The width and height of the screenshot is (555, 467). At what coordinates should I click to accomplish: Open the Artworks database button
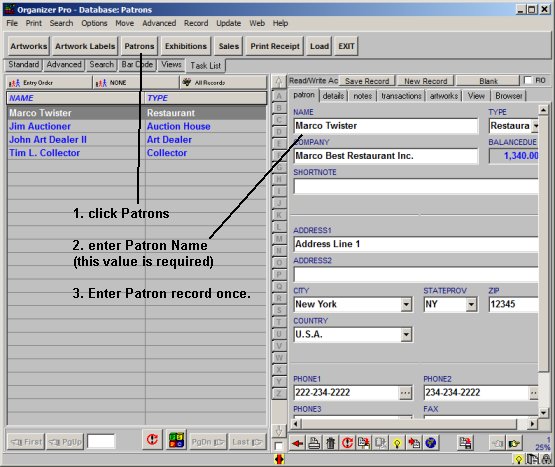coord(28,46)
